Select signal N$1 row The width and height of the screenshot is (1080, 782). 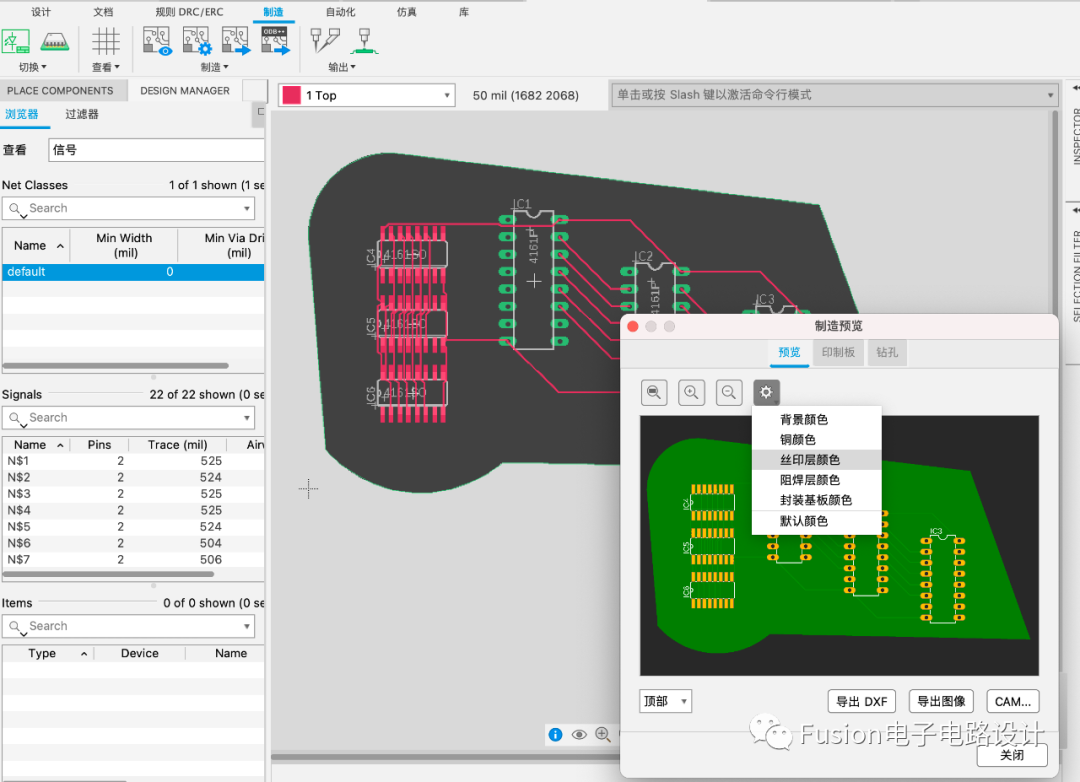pyautogui.click(x=132, y=461)
